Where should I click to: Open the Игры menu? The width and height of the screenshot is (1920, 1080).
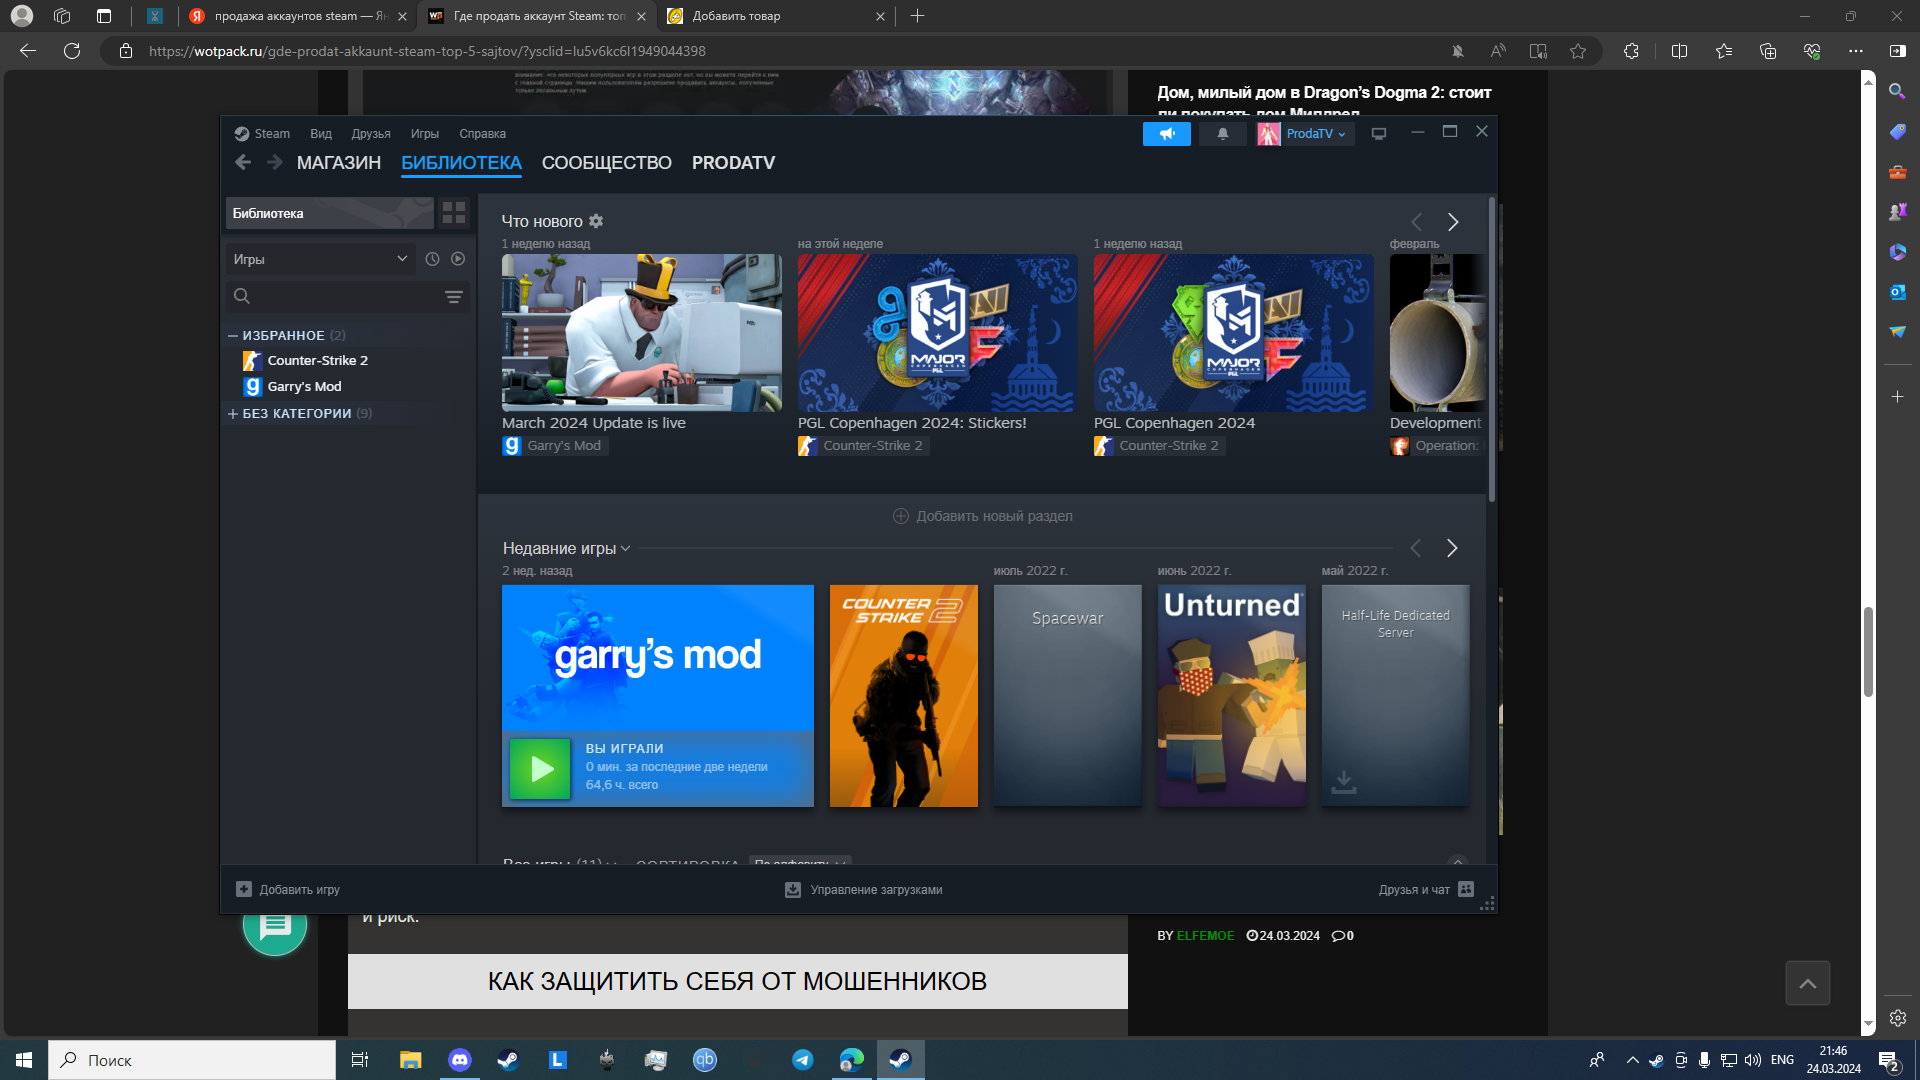click(x=425, y=134)
